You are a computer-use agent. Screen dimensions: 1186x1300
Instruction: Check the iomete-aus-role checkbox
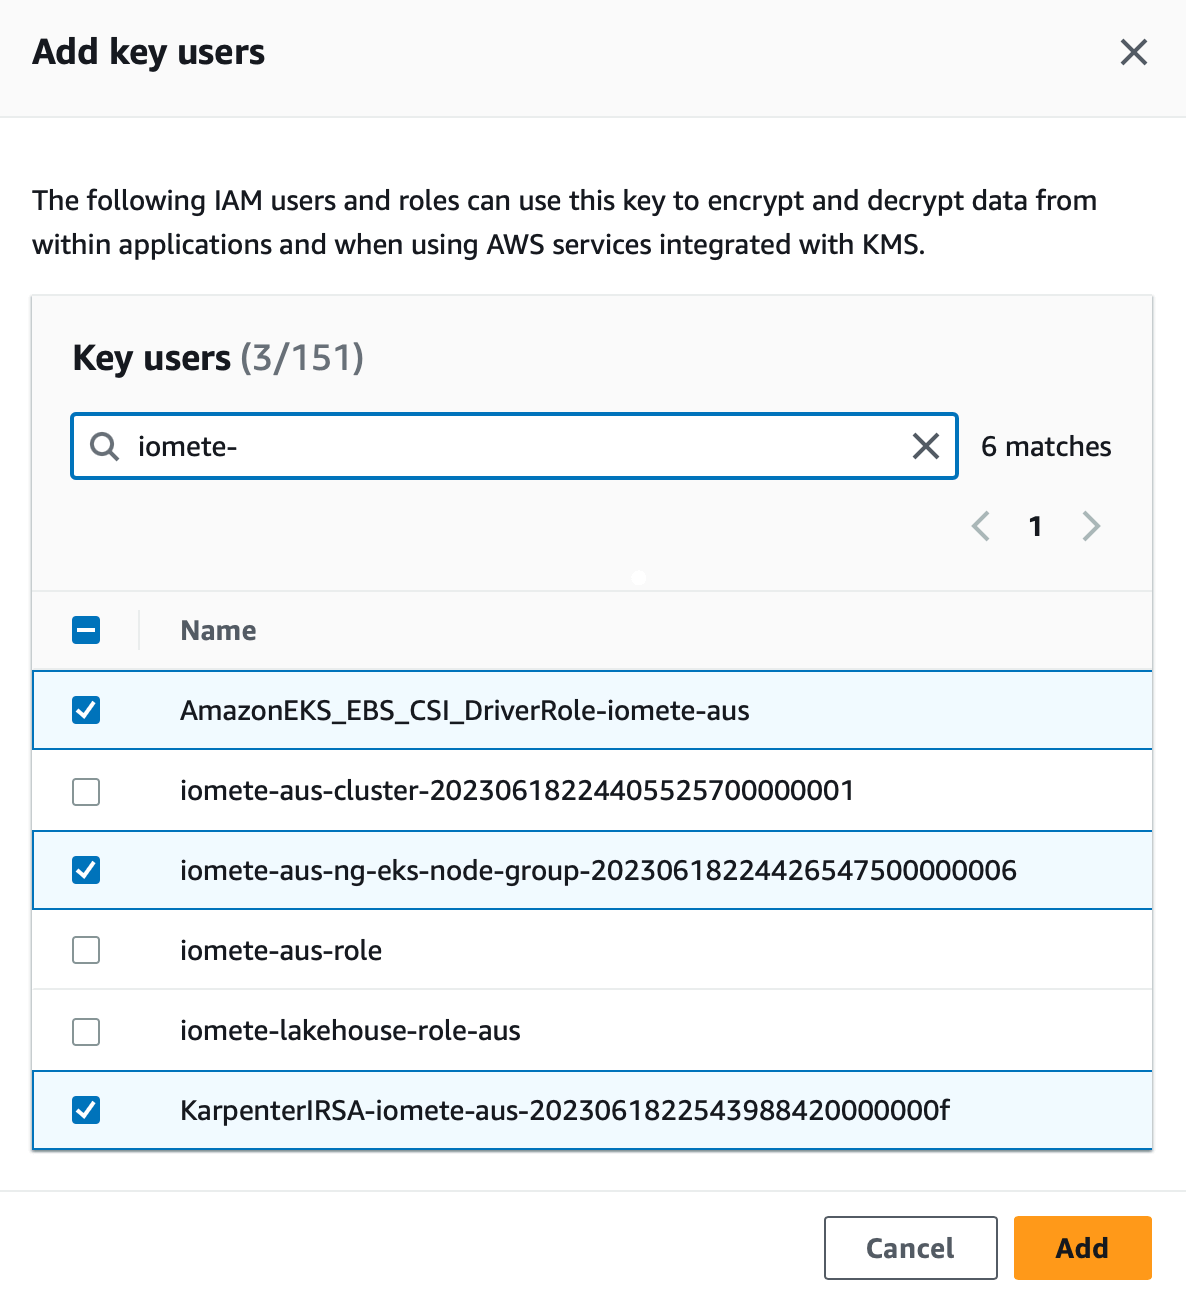pos(86,950)
